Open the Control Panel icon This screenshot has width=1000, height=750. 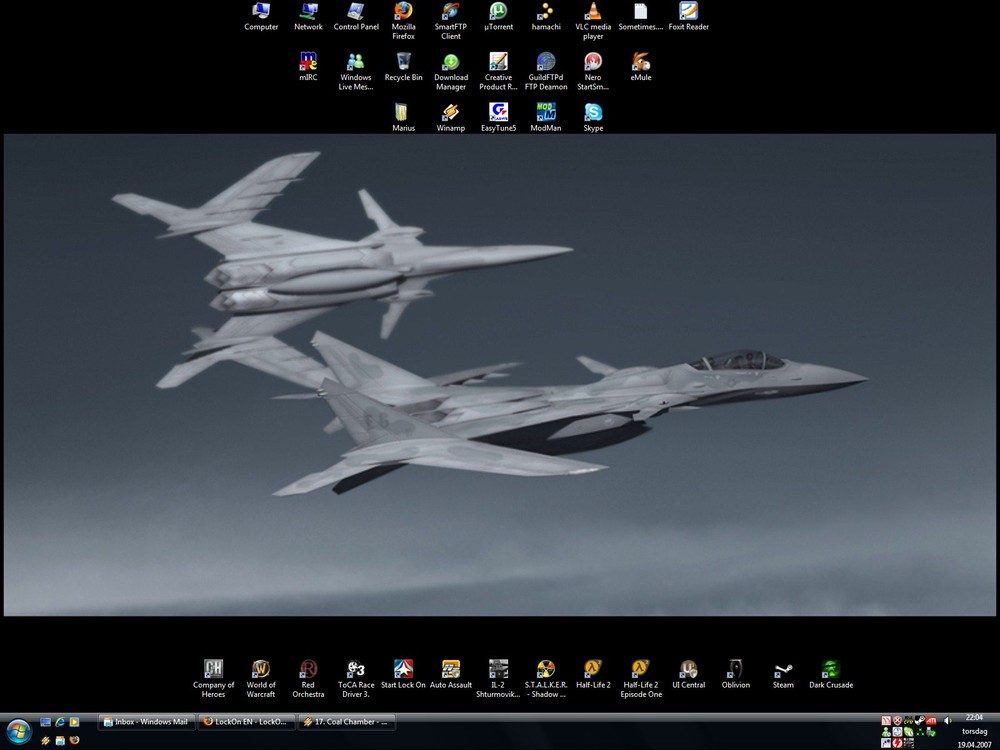tap(355, 10)
